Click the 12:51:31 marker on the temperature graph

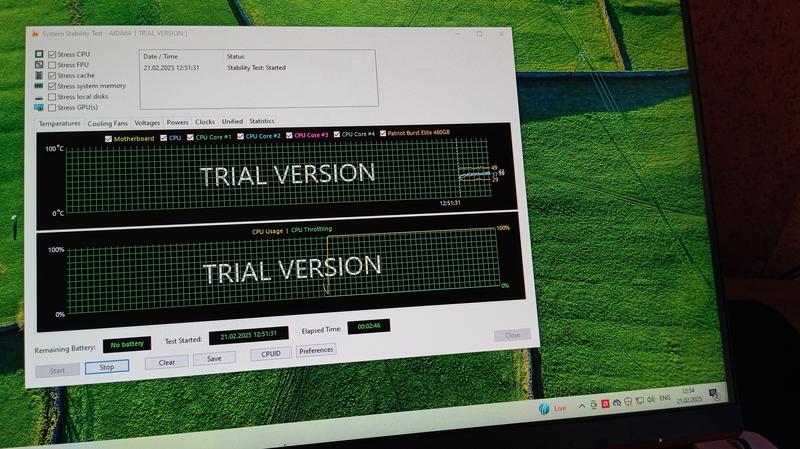pos(450,203)
